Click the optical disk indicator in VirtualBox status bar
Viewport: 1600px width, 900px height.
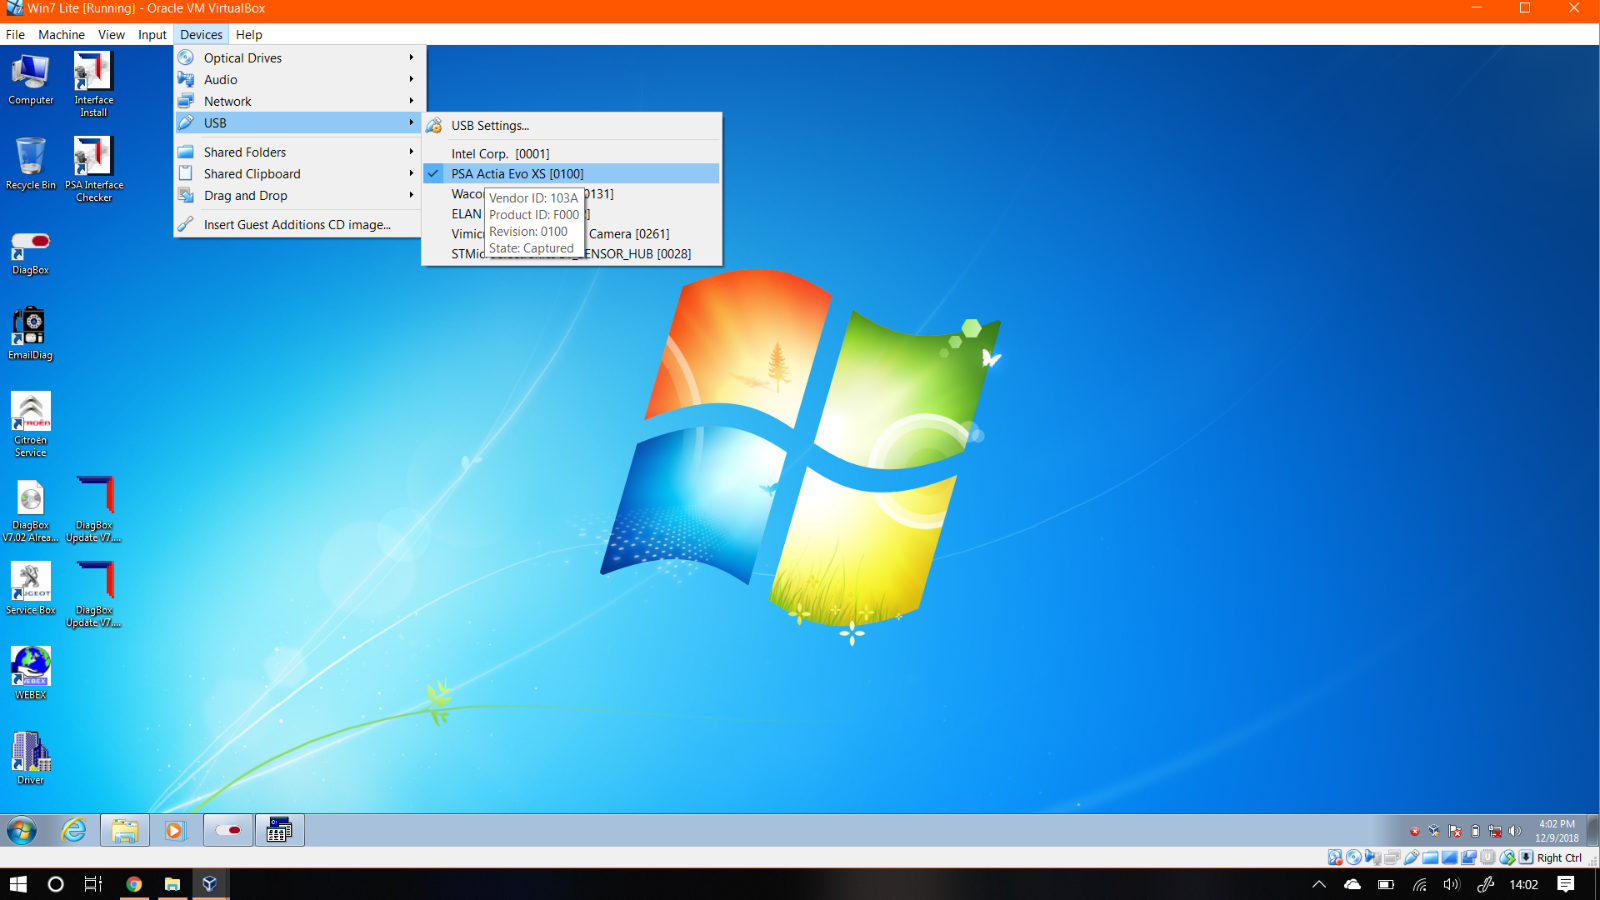1354,858
